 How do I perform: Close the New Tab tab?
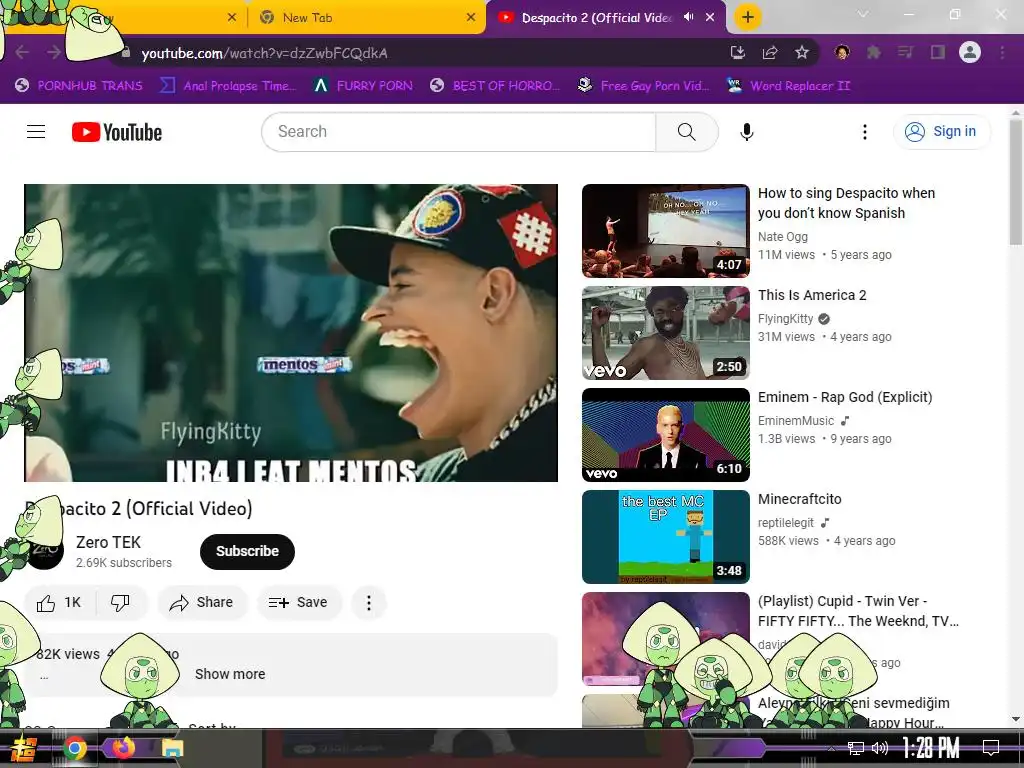tap(471, 18)
